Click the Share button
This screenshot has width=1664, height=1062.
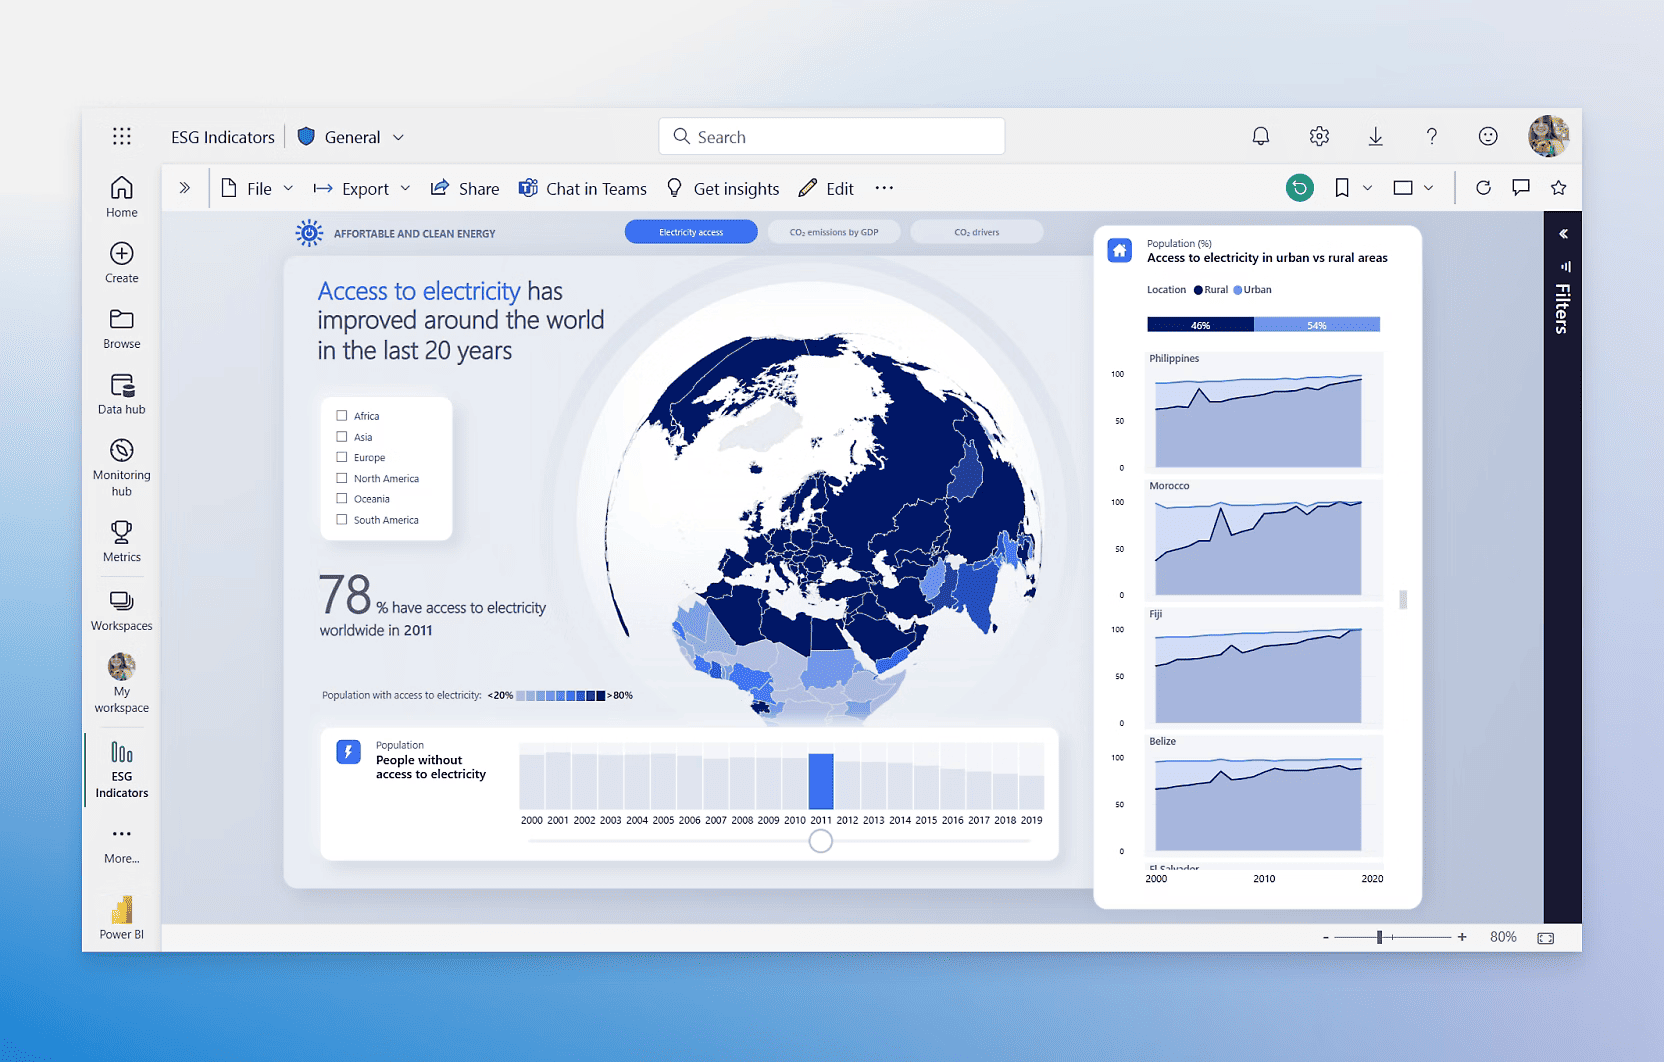[x=464, y=188]
